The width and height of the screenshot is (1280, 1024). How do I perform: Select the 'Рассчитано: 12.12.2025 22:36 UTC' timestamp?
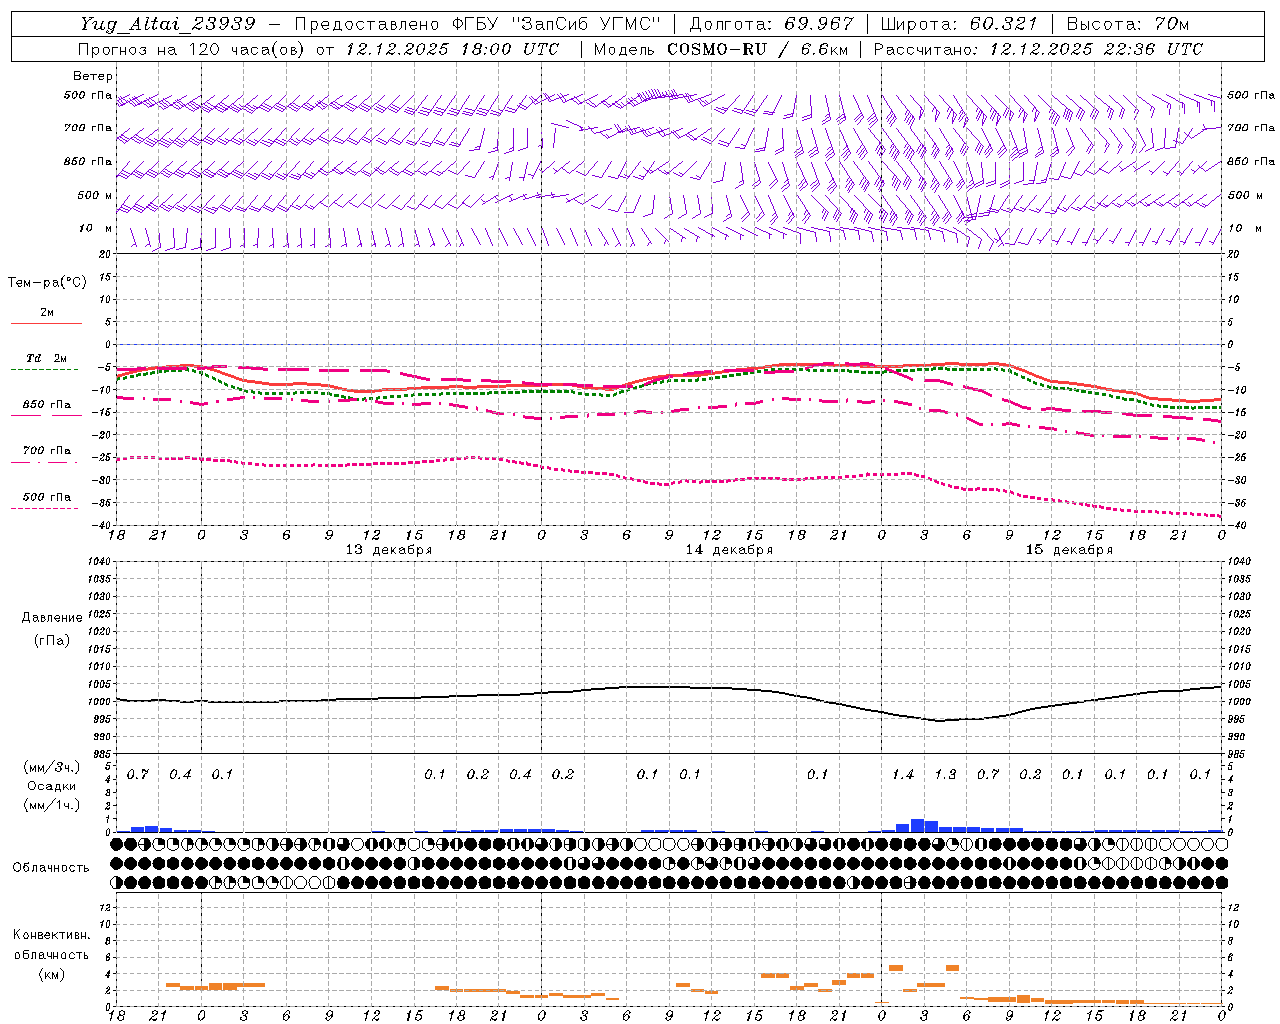point(1038,49)
